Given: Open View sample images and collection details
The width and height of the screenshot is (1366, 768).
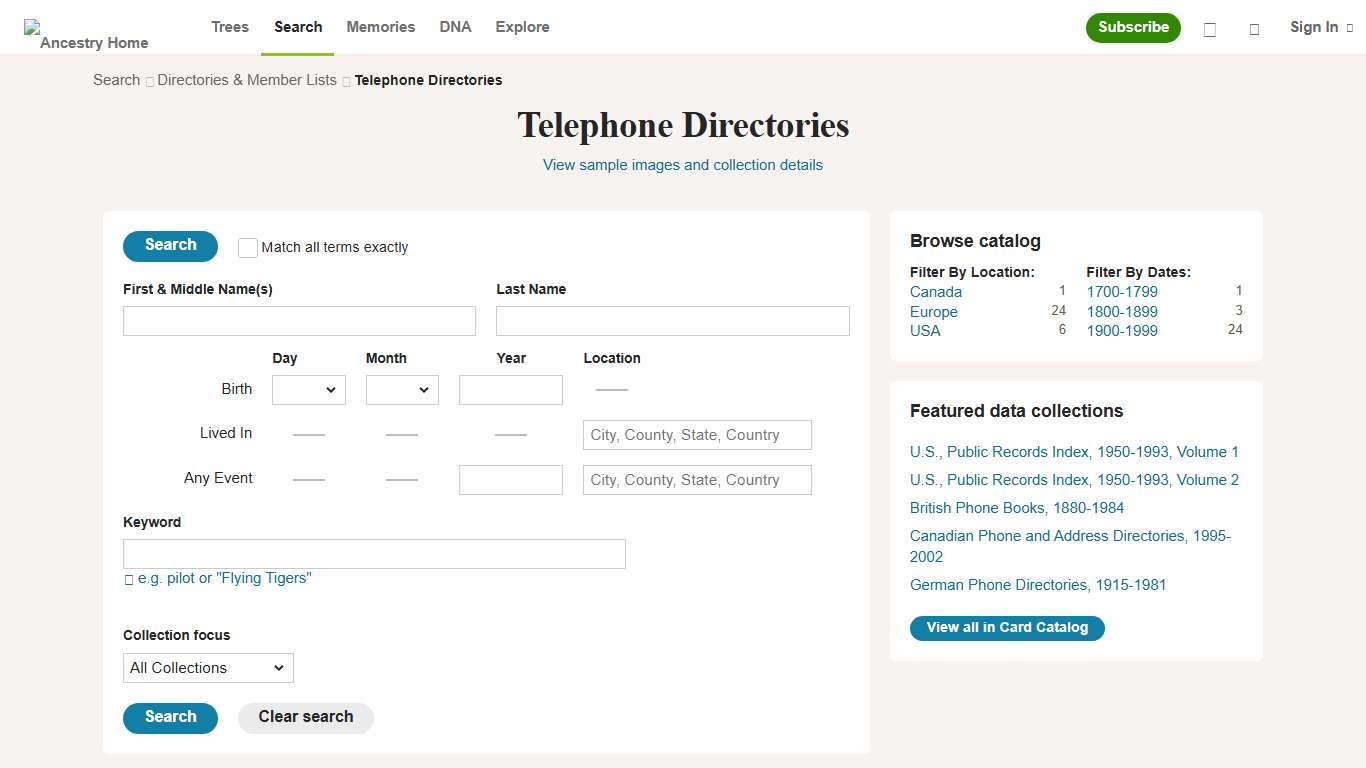Looking at the screenshot, I should click(683, 164).
